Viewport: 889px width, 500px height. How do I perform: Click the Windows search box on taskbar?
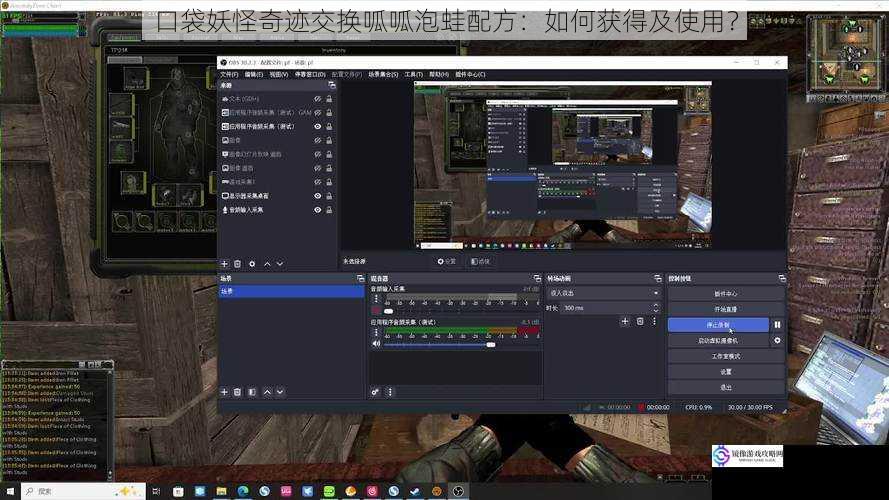83,491
